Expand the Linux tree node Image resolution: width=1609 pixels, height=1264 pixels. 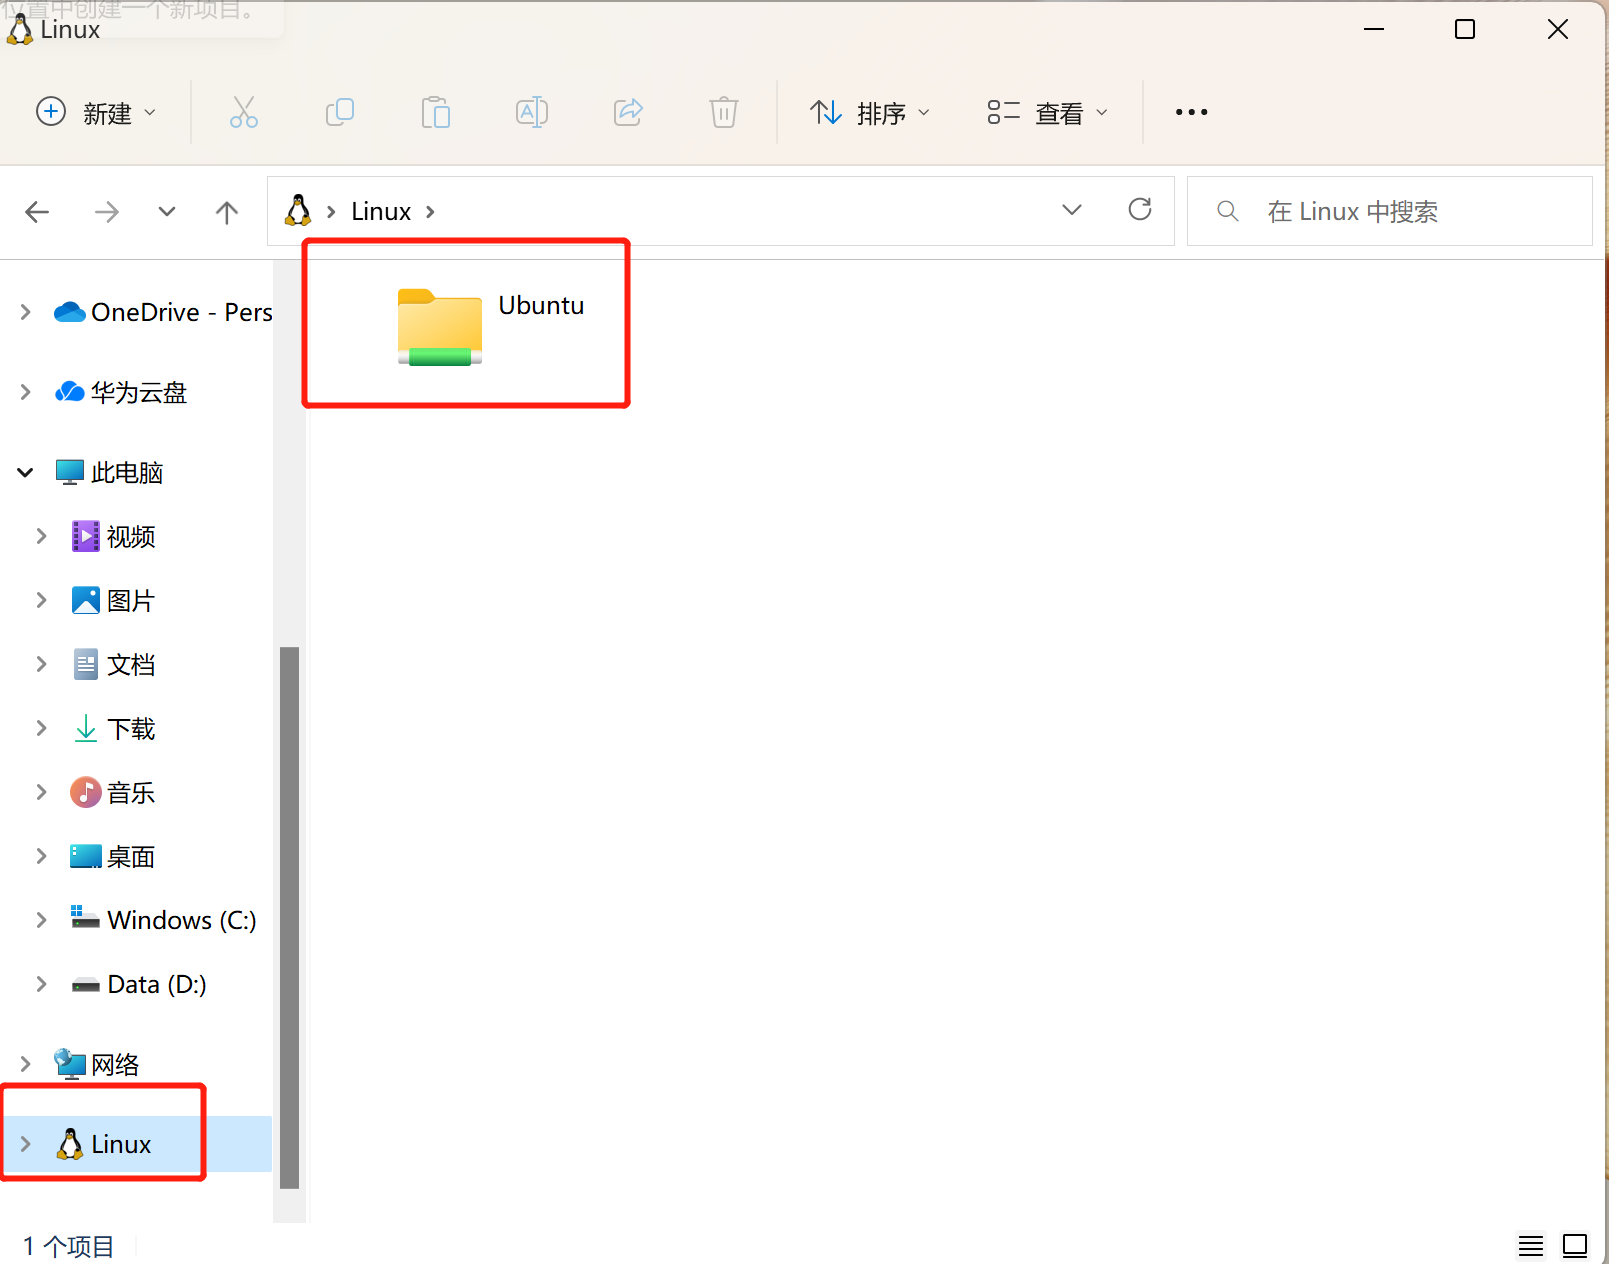click(25, 1144)
